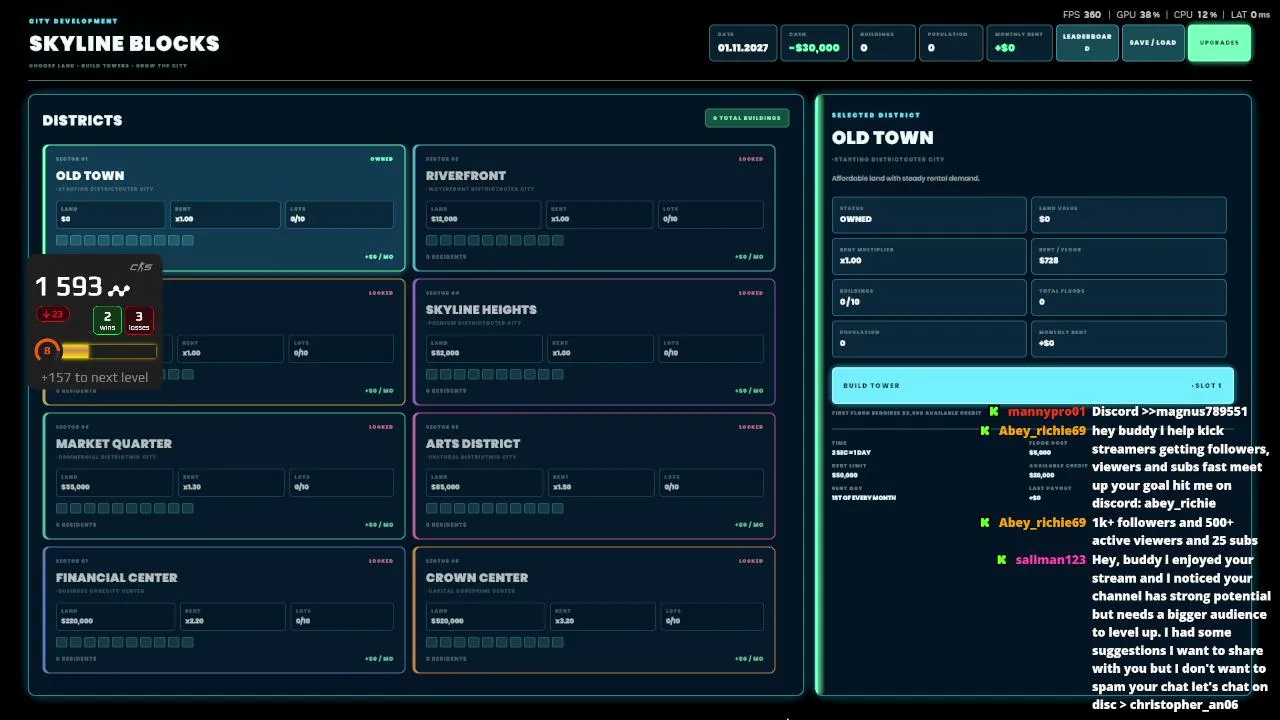Click username sallman123 in chat
This screenshot has height=720, width=1280.
[x=1050, y=560]
